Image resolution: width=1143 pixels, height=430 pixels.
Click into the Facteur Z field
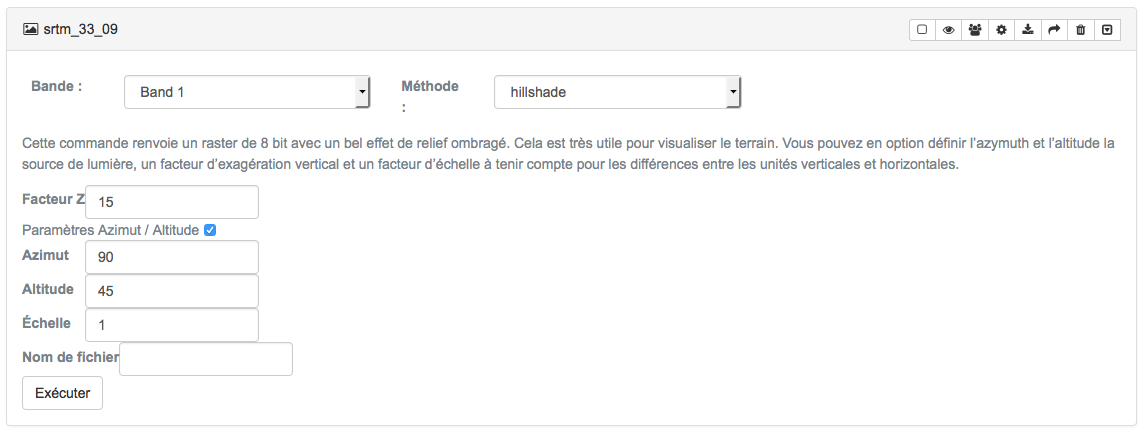(x=172, y=202)
